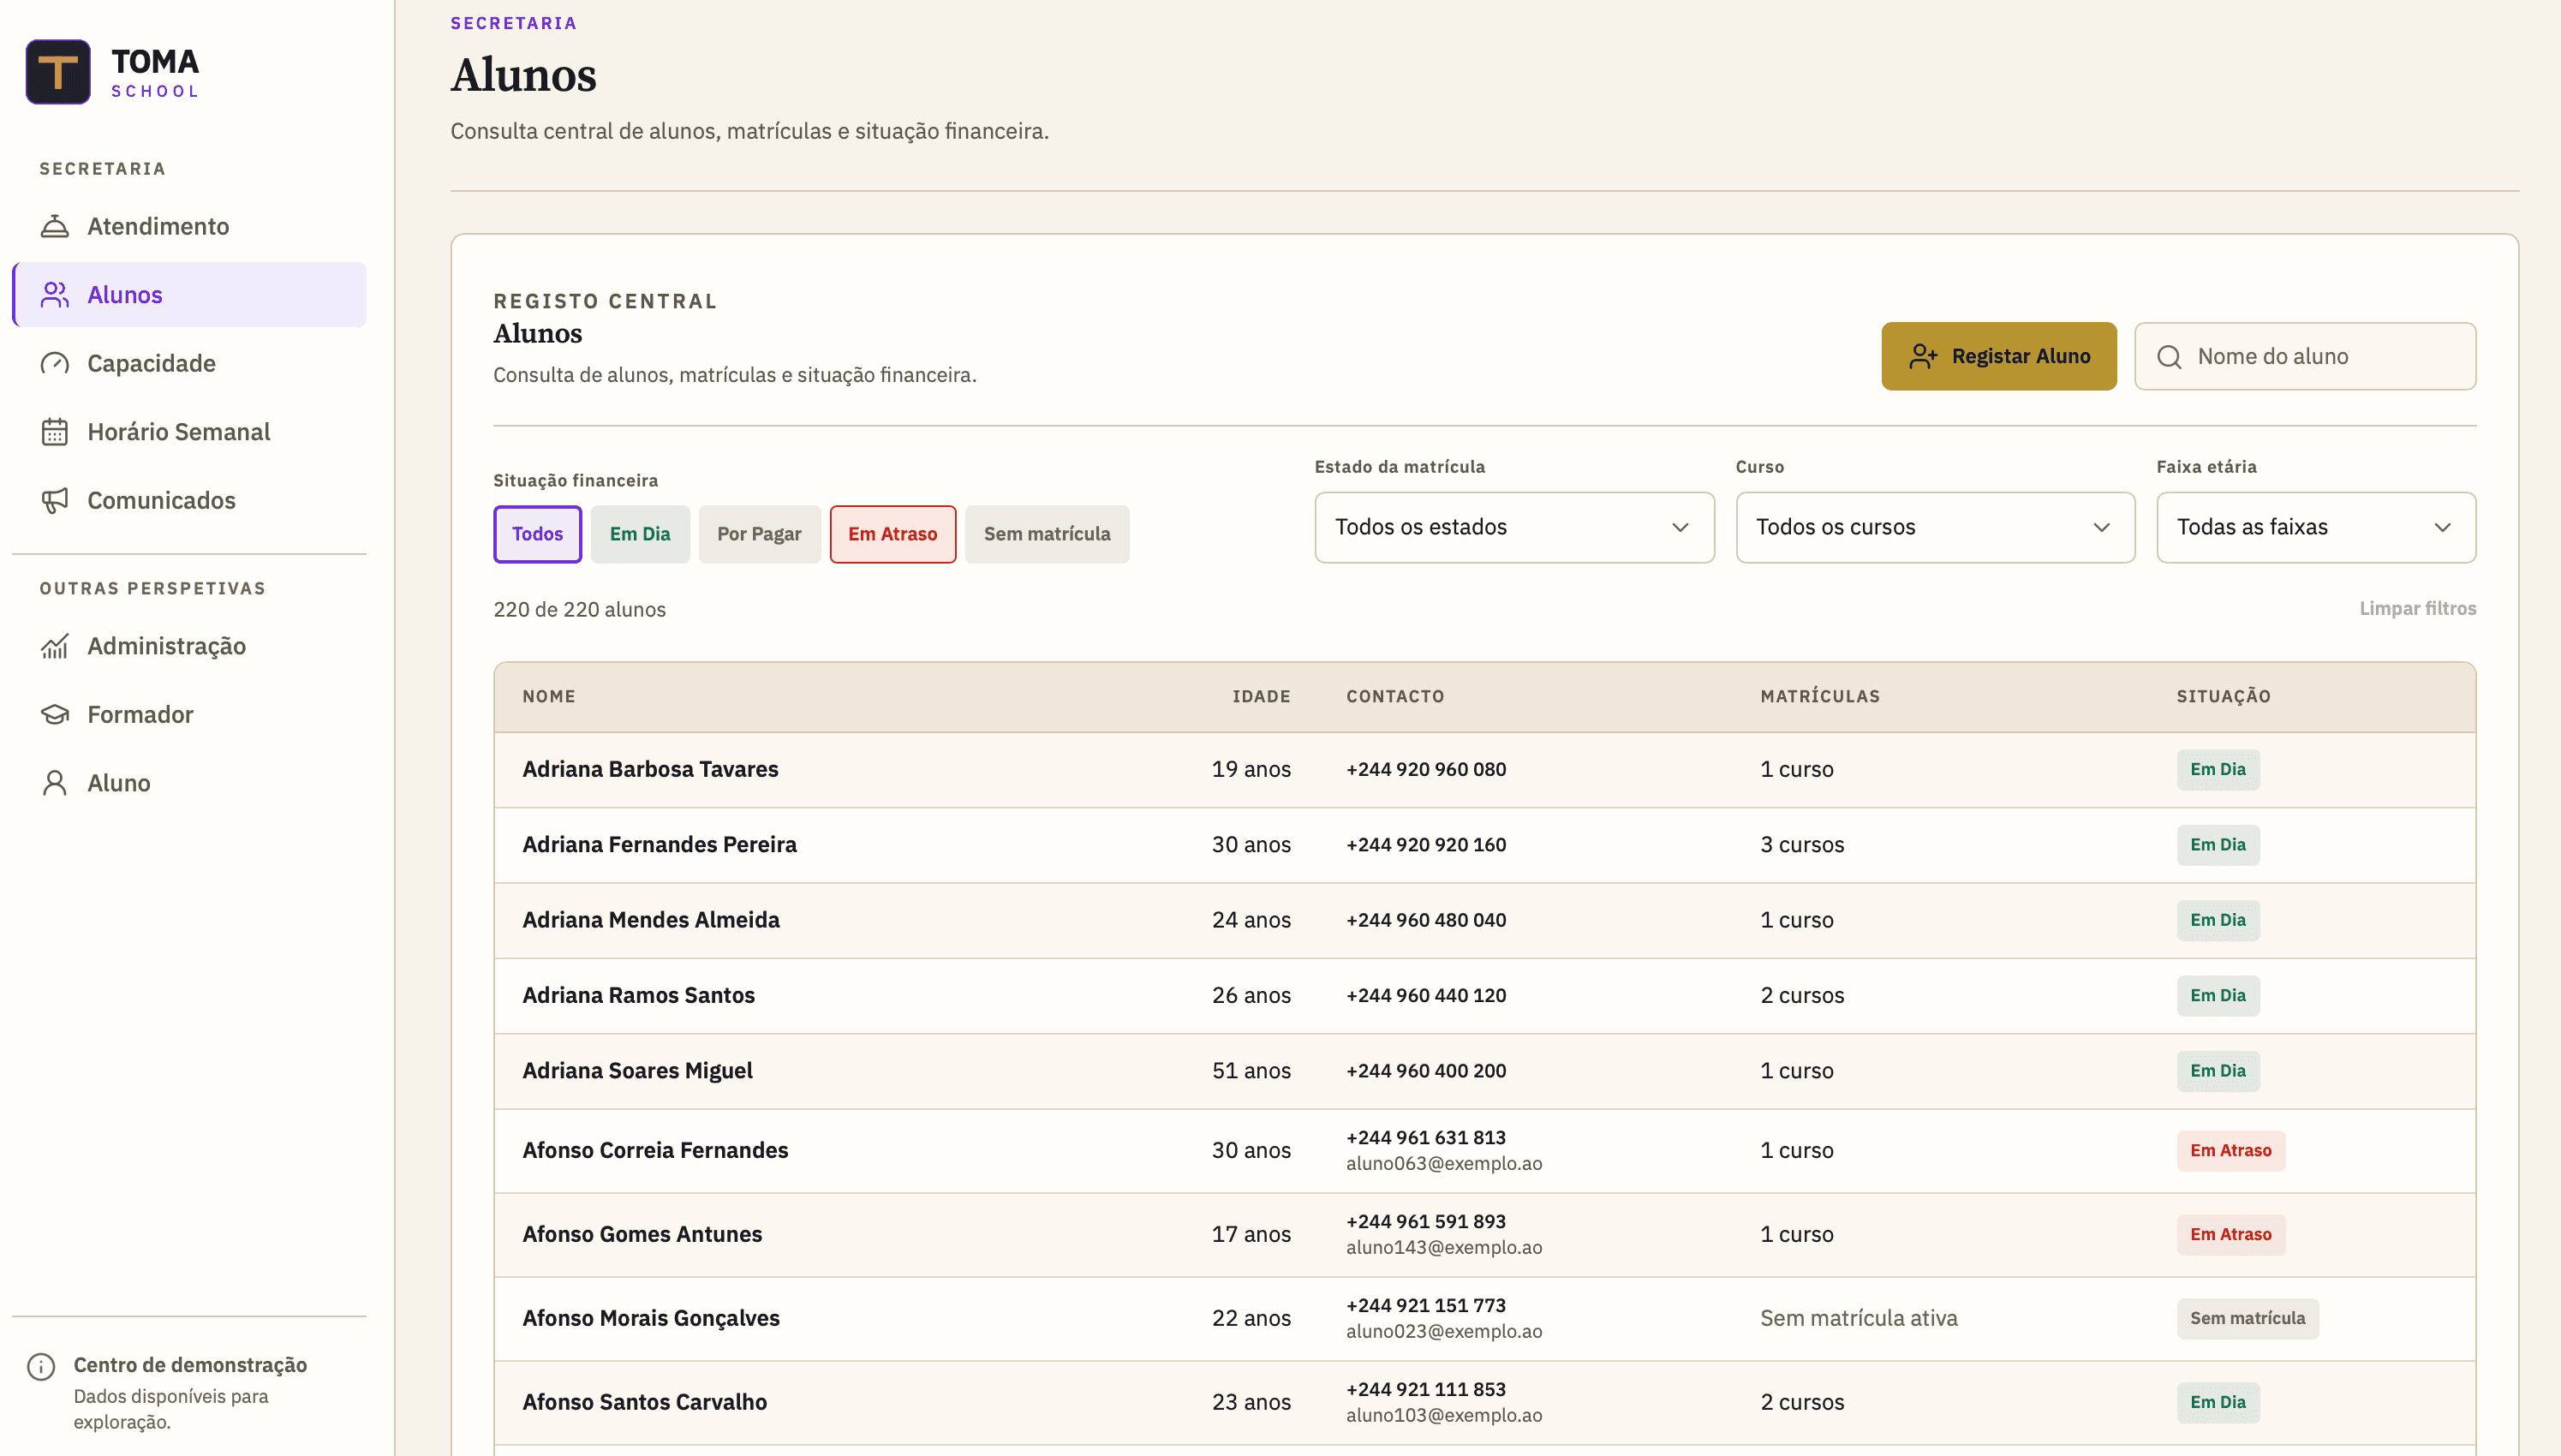Click Sem matrícula ativa text
The height and width of the screenshot is (1456, 2561).
click(1859, 1319)
